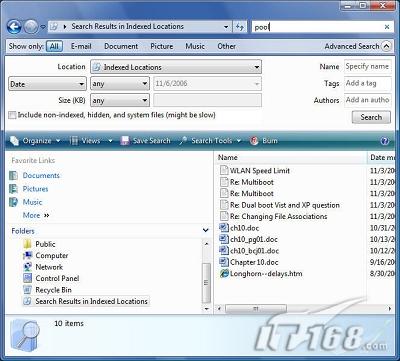This screenshot has height=361, width=400.
Task: Filter results by the E-mail tab
Action: pos(81,46)
